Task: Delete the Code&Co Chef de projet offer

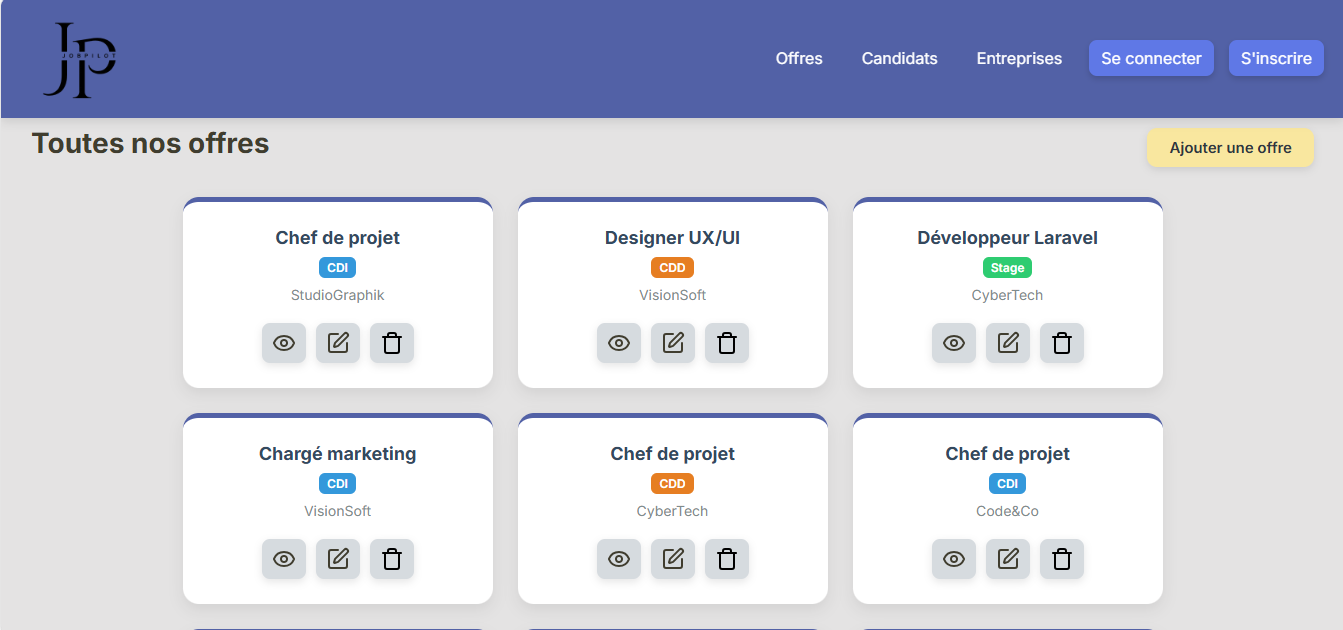Action: pyautogui.click(x=1062, y=559)
